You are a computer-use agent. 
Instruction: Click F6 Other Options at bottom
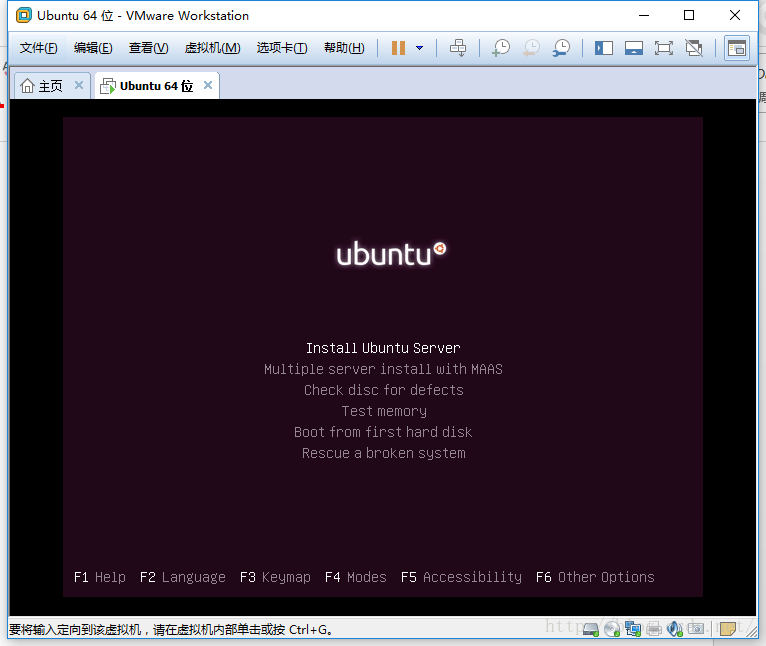tap(595, 577)
